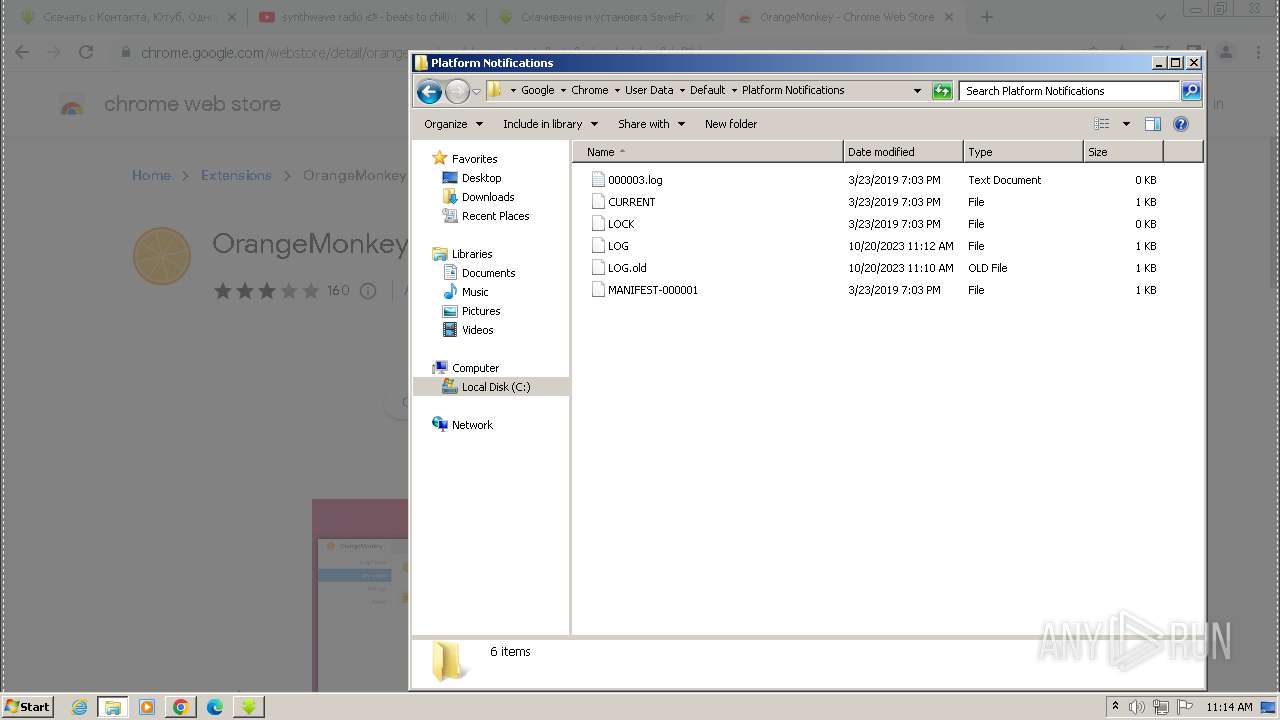Click the Back arrow in Explorer

pos(429,92)
